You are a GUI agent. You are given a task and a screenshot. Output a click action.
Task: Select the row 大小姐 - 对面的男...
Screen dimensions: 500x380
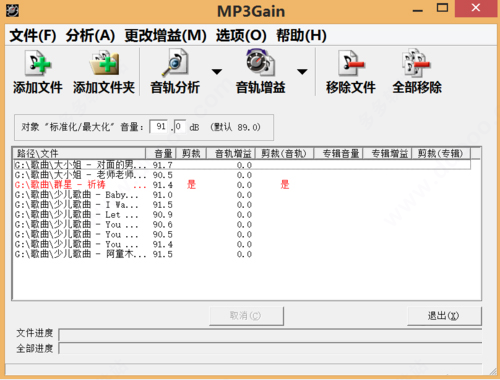242,165
